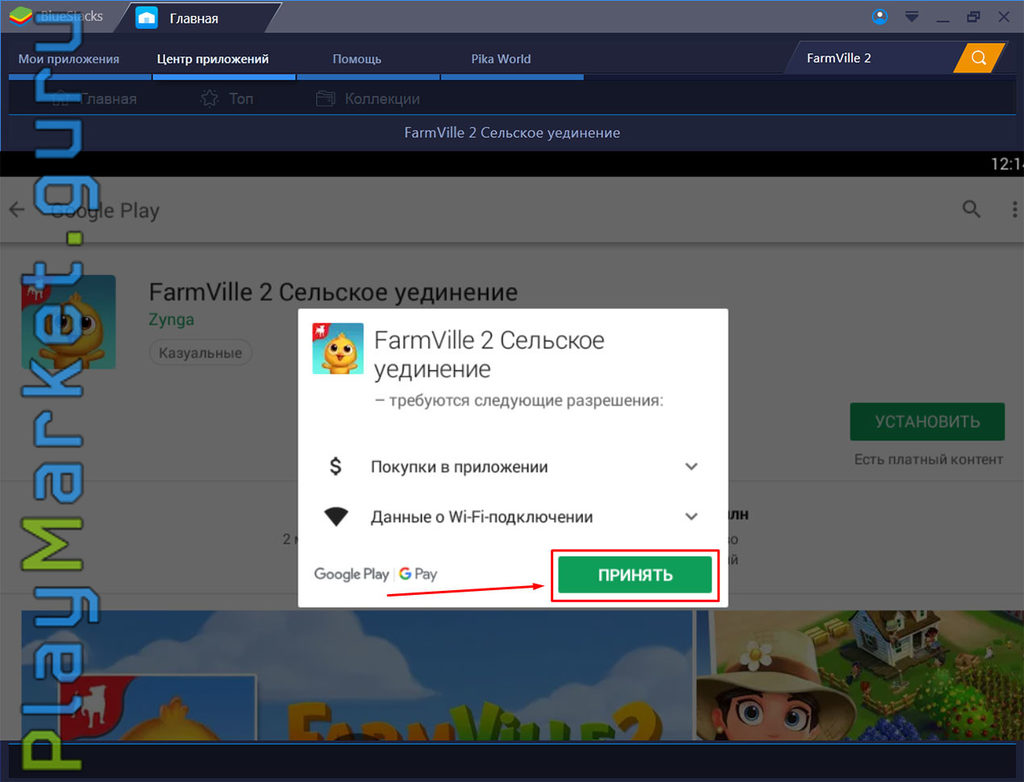The image size is (1024, 782).
Task: Open the BlueStacks account profile icon
Action: [880, 16]
